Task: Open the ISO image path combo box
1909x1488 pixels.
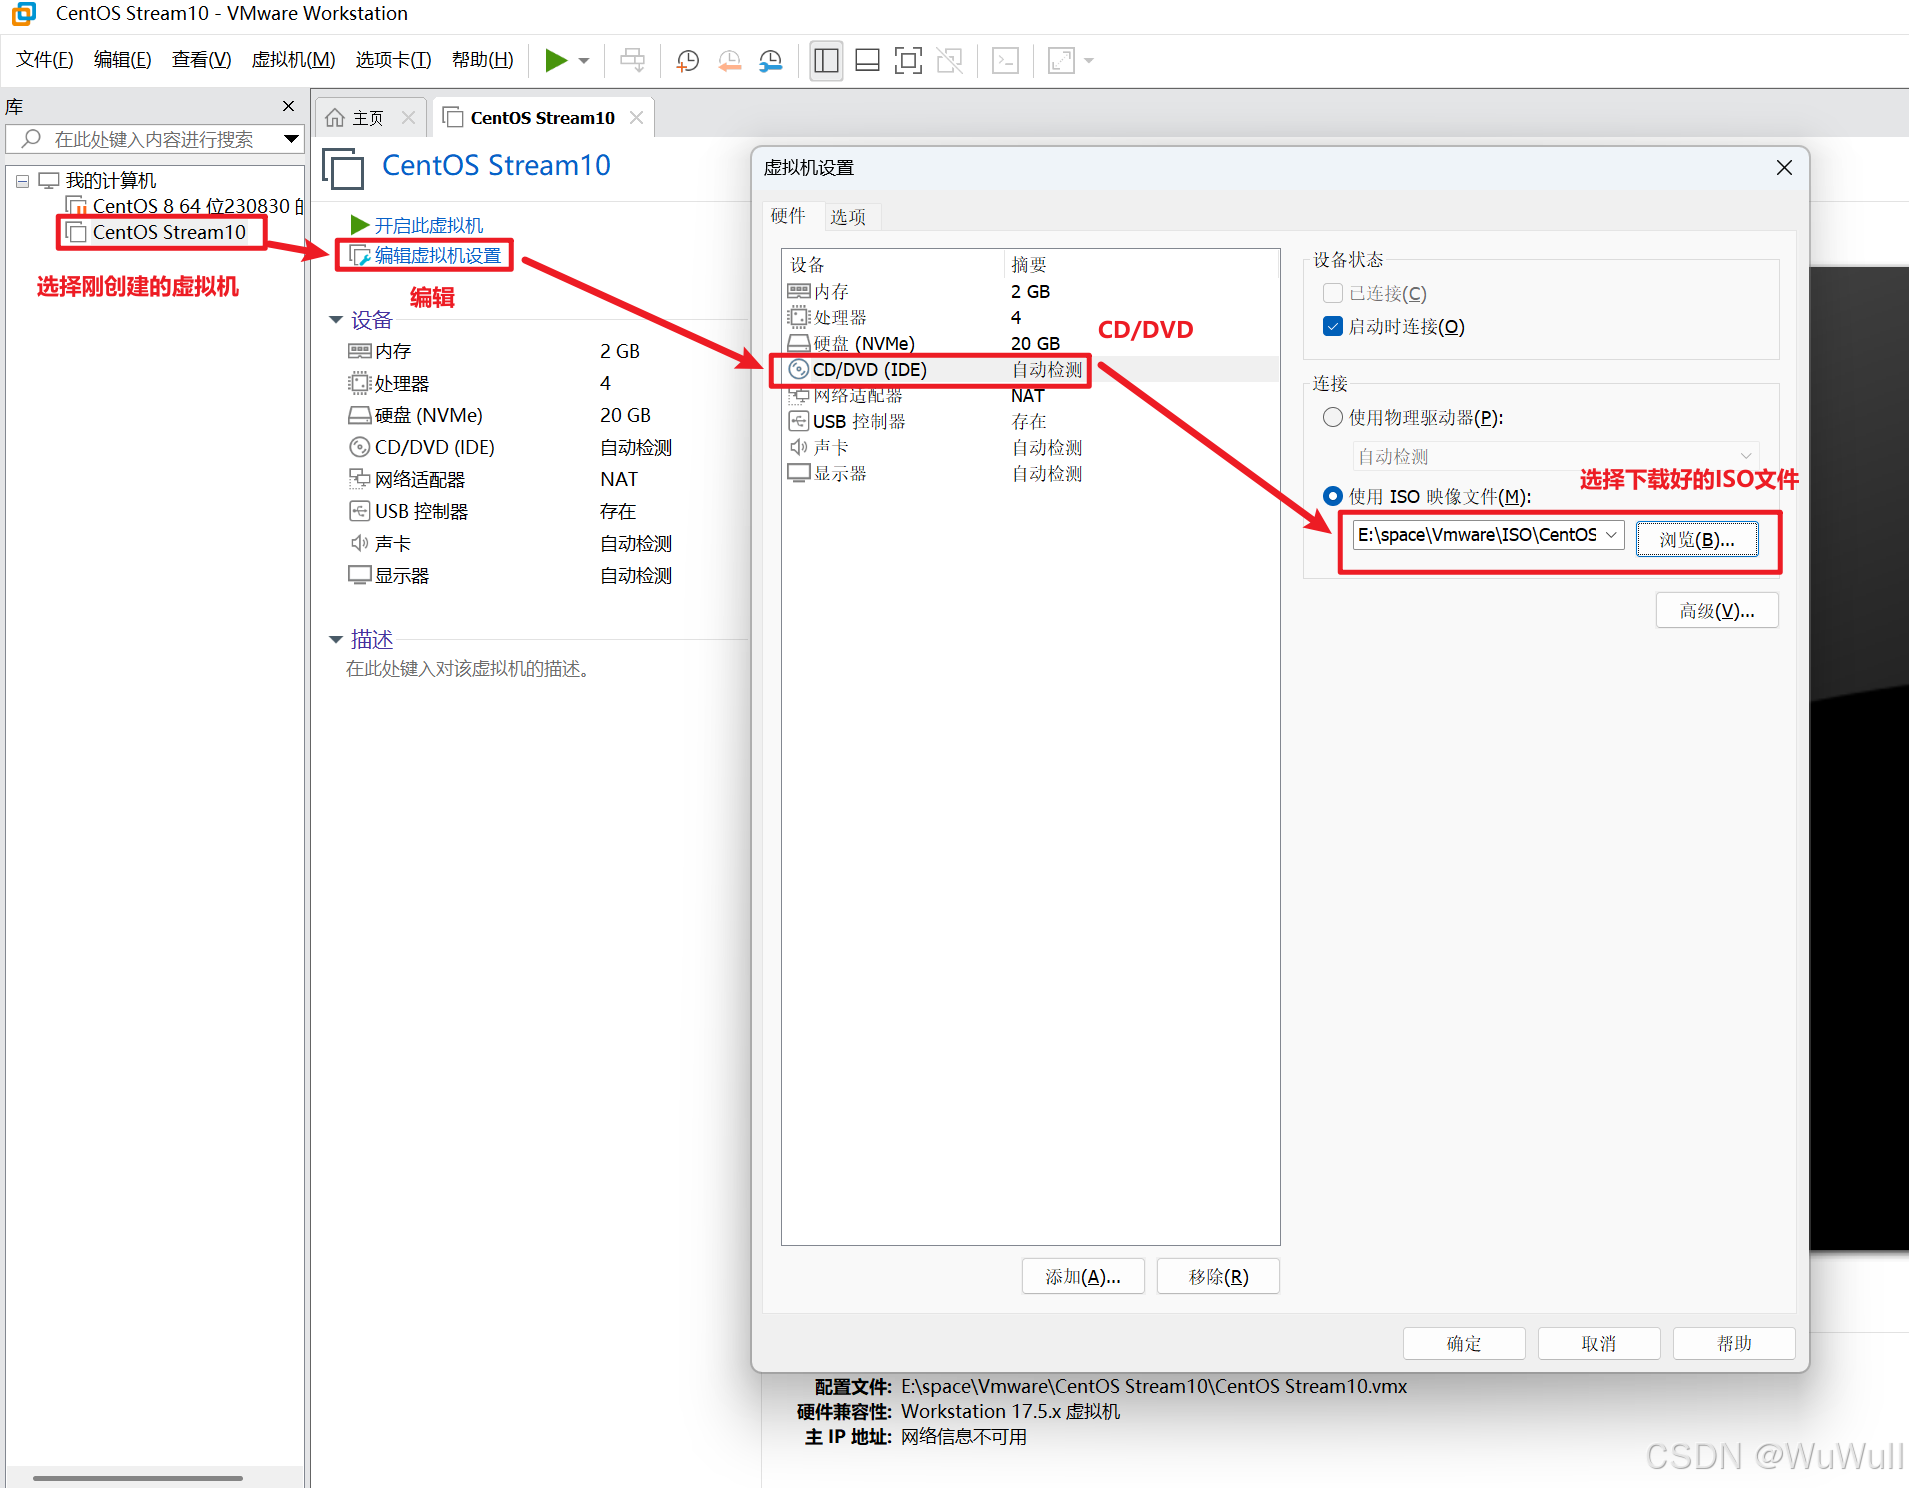Action: [x=1488, y=535]
